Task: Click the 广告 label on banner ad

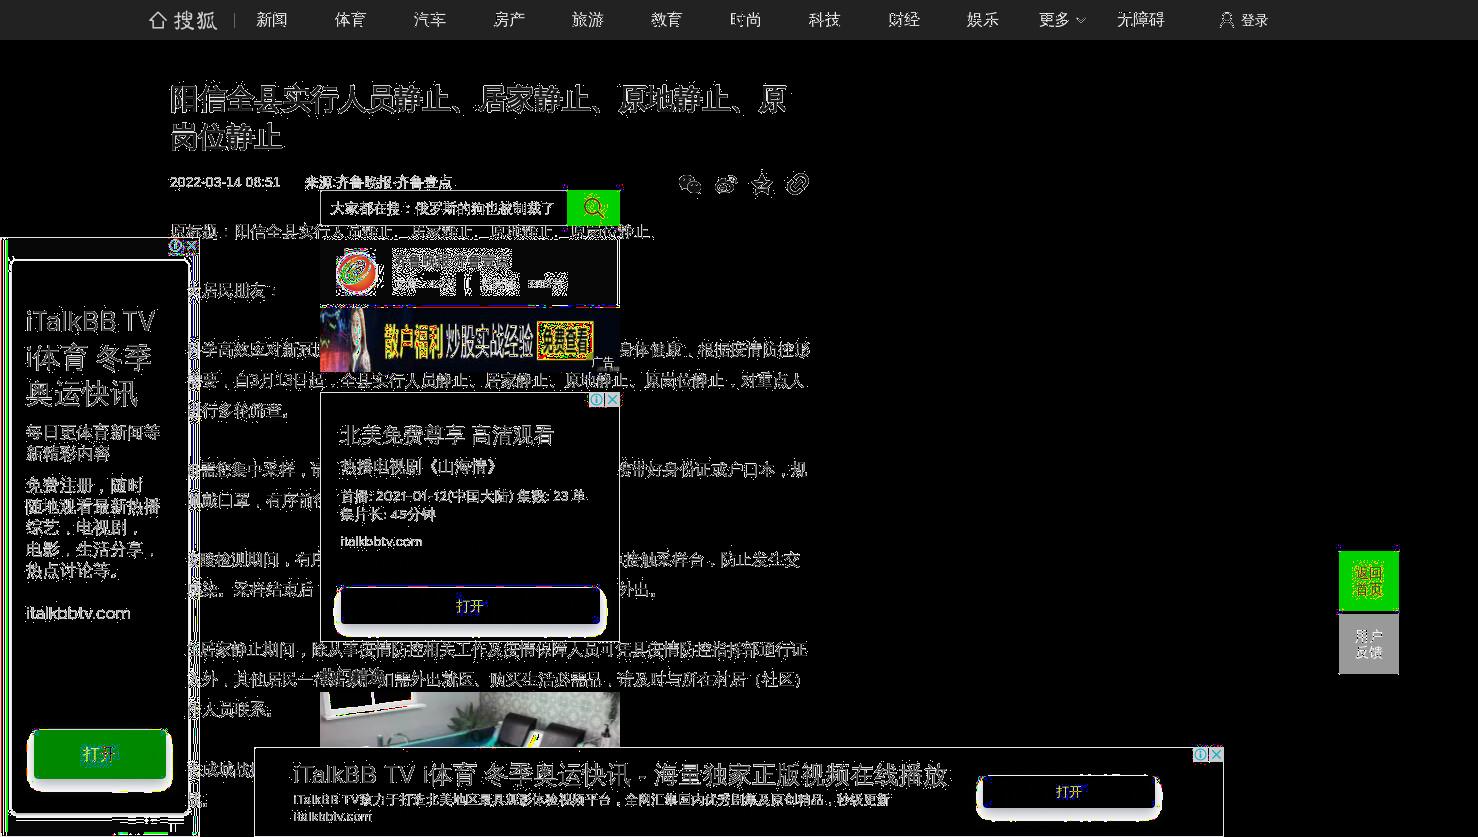Action: [604, 364]
